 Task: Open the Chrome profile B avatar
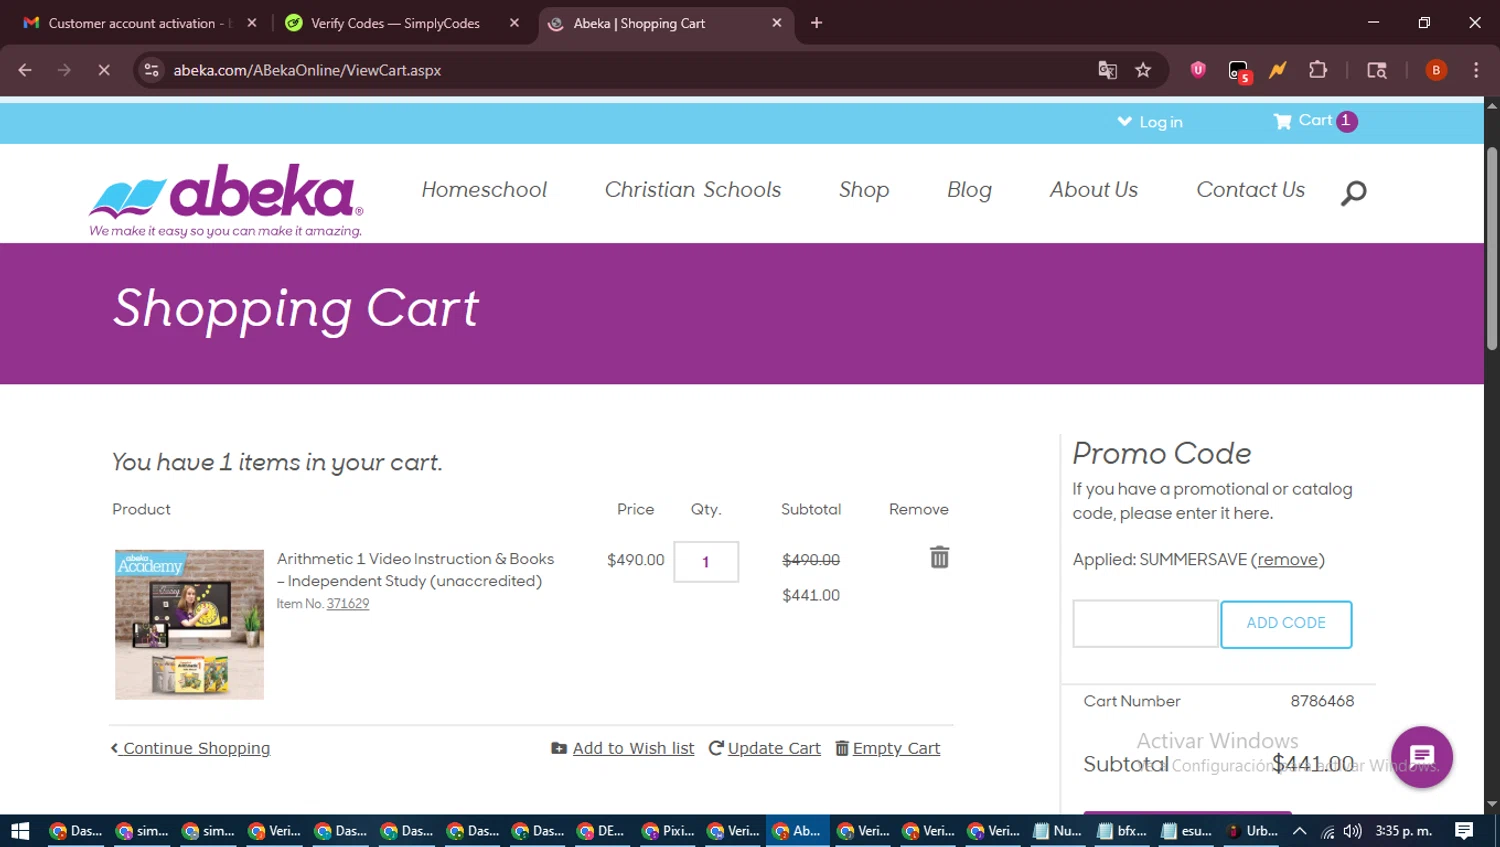coord(1436,70)
